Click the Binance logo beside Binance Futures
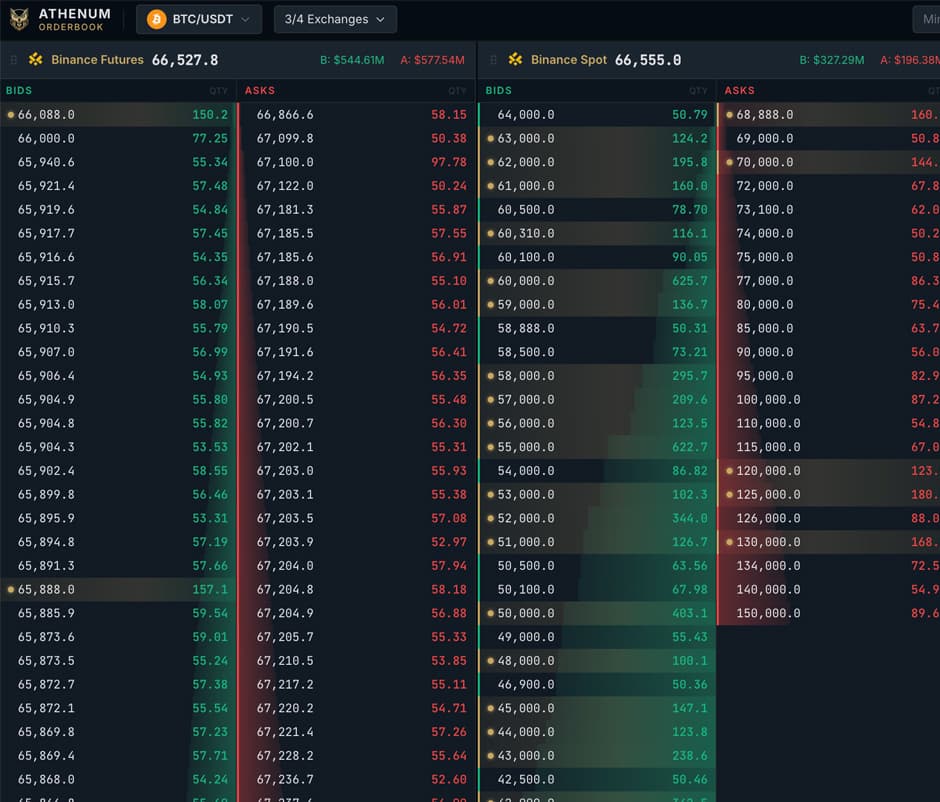940x802 pixels. 36,60
